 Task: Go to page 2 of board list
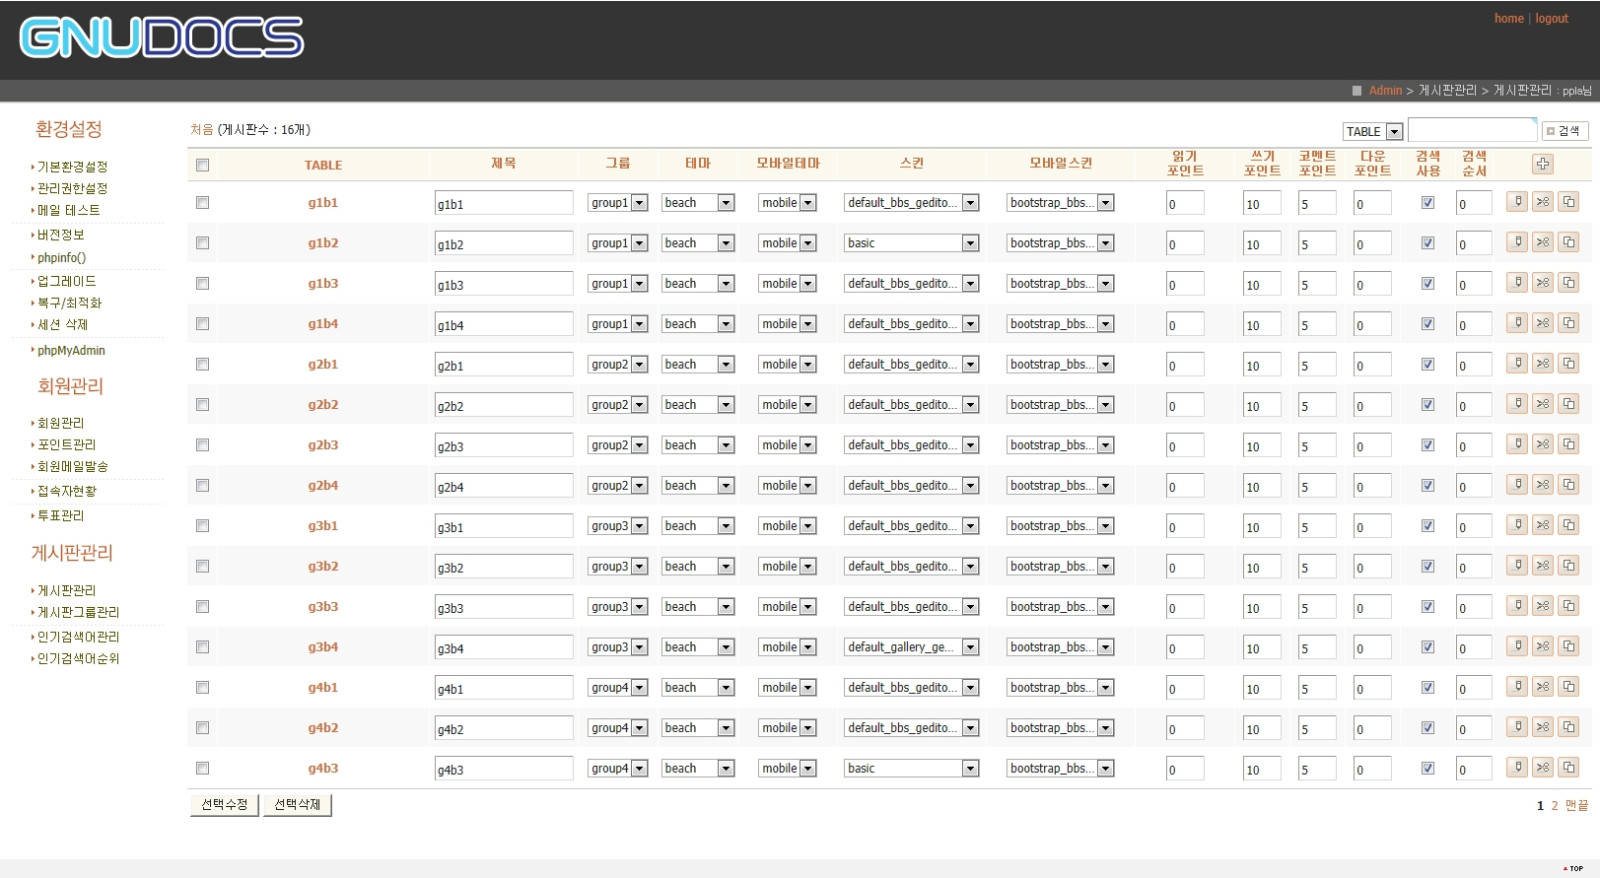(1554, 806)
